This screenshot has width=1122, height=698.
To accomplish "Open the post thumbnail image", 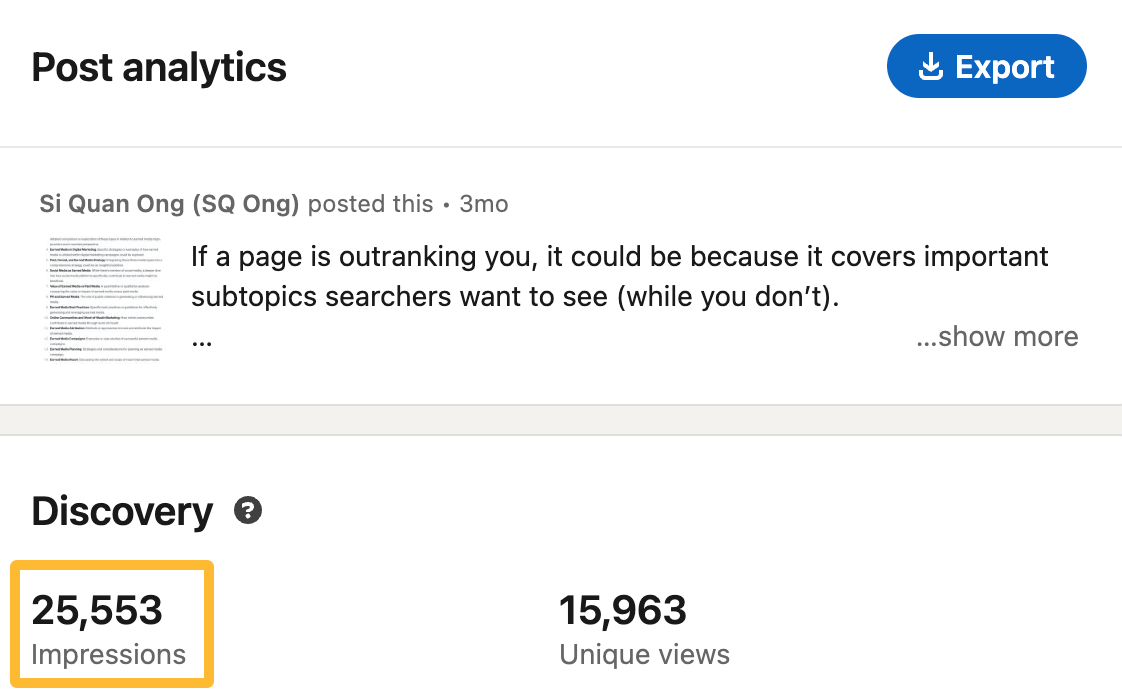I will click(x=105, y=297).
